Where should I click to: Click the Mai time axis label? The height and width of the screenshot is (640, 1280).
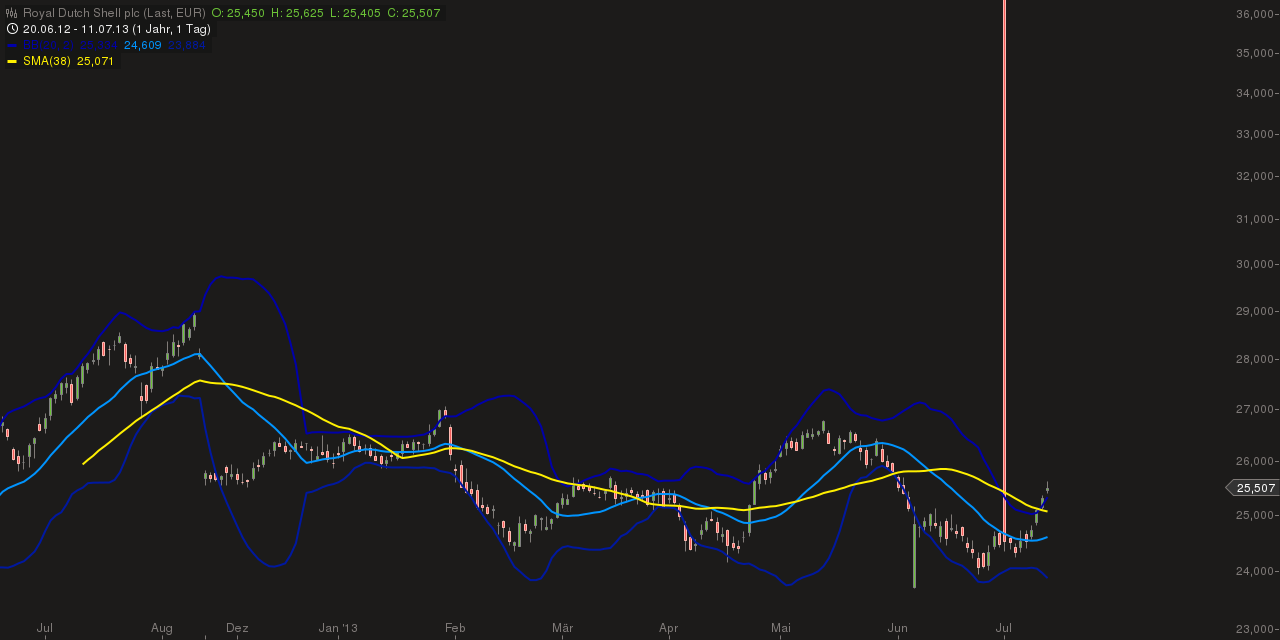(781, 628)
